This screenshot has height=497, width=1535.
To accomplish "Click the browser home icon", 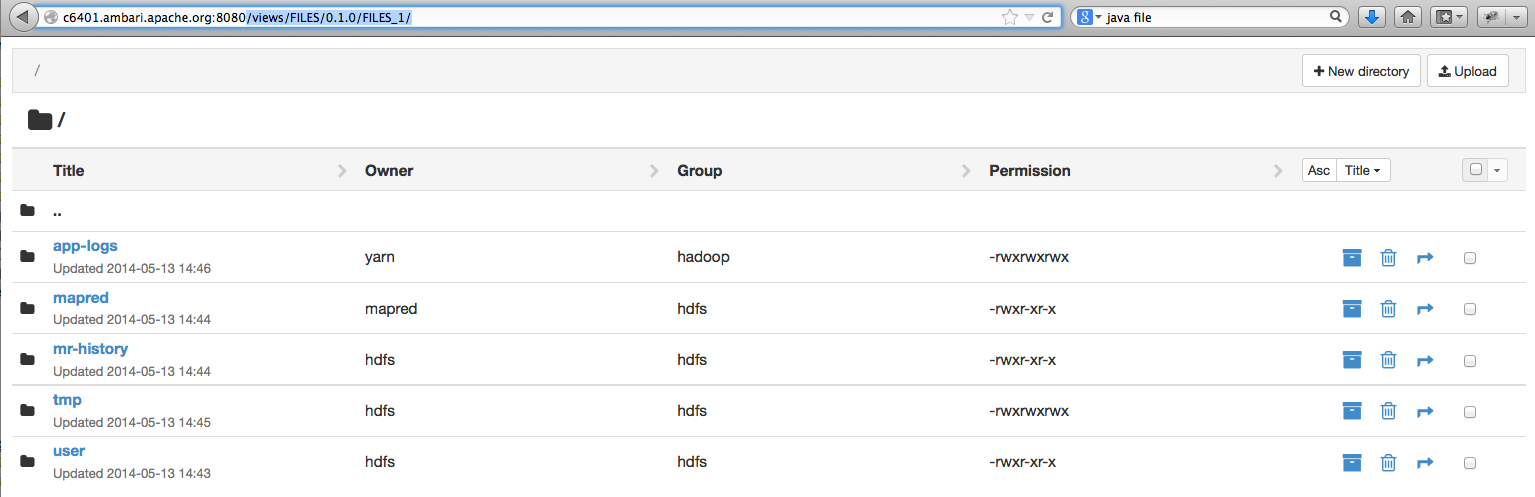I will [x=1407, y=17].
